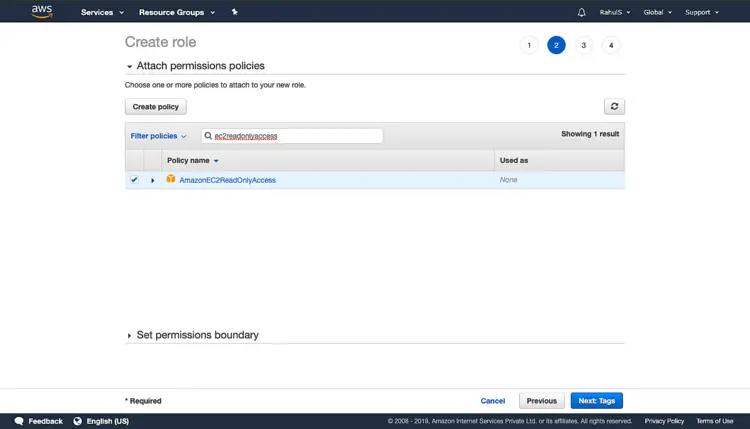Open the Resource Groups dropdown
The image size is (750, 429).
[176, 12]
